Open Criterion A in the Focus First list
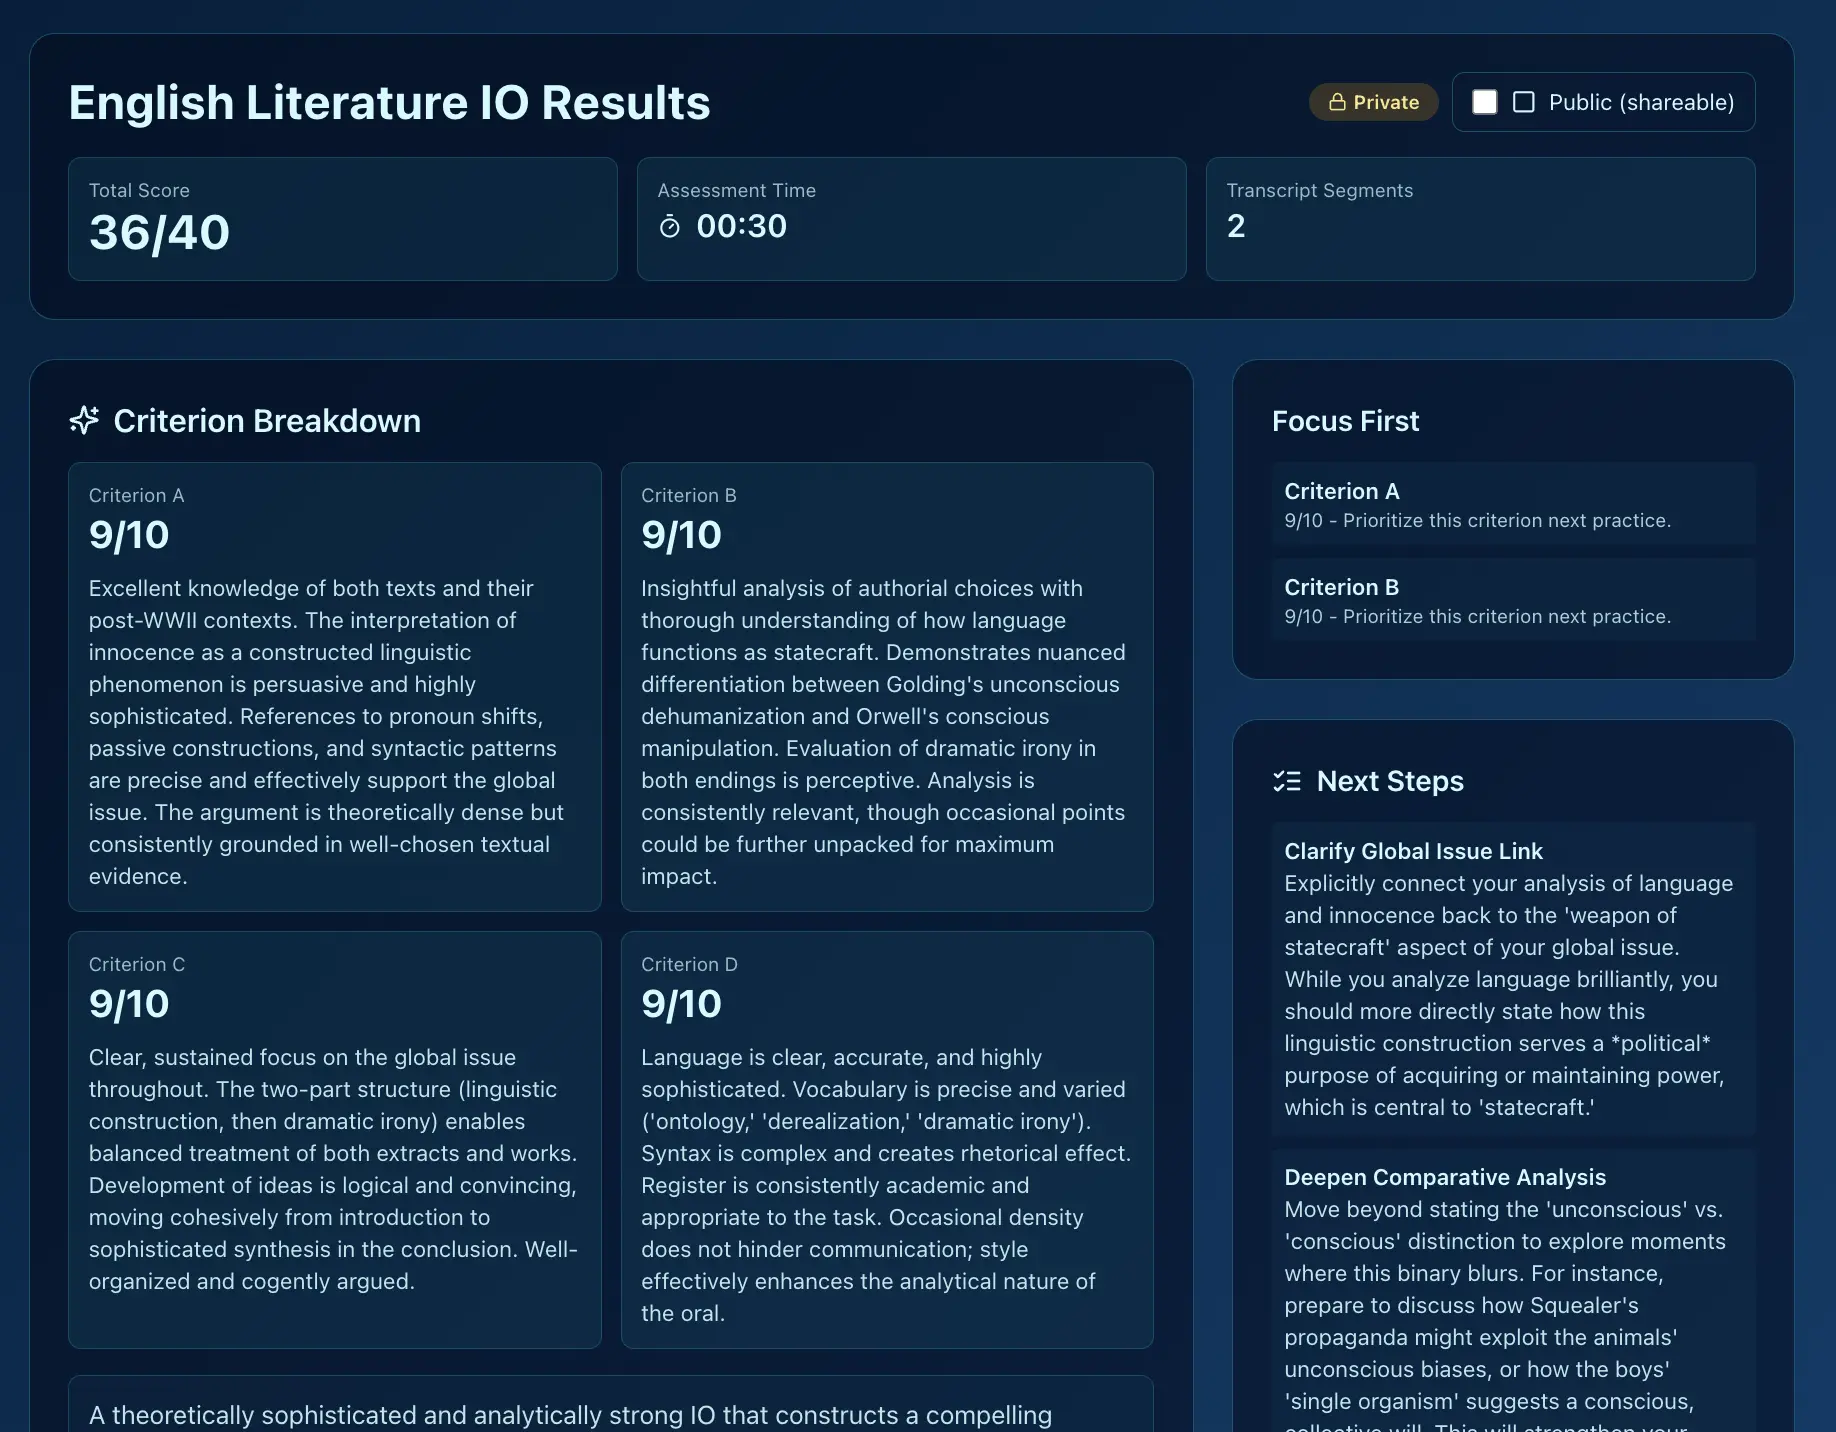 click(1513, 504)
